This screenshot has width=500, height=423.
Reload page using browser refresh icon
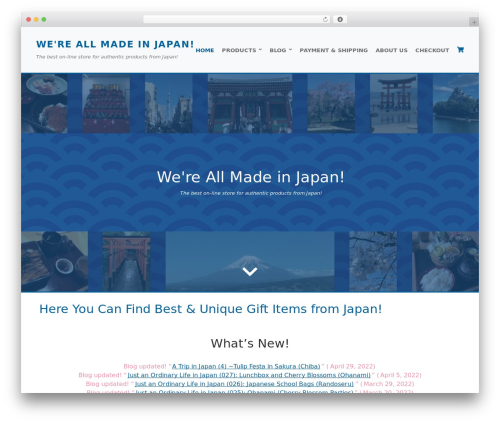pos(325,19)
